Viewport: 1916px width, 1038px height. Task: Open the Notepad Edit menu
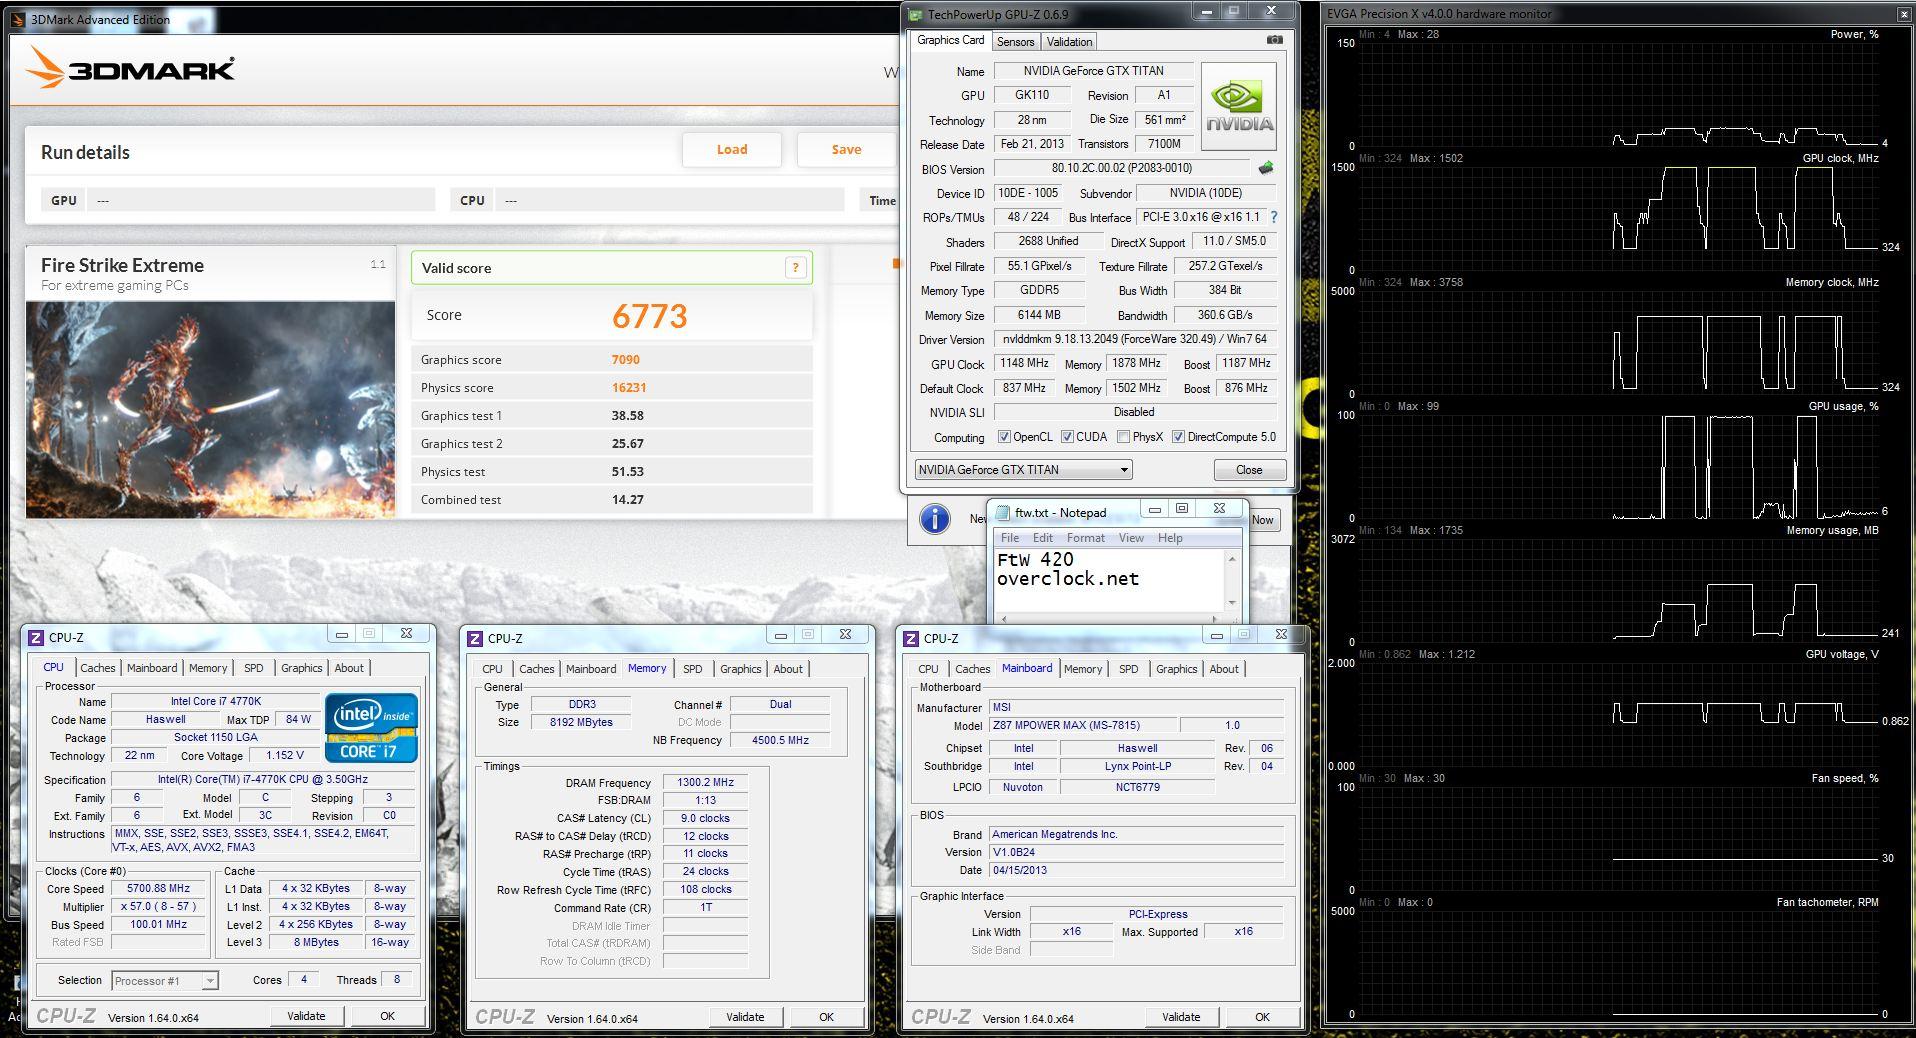[1042, 538]
